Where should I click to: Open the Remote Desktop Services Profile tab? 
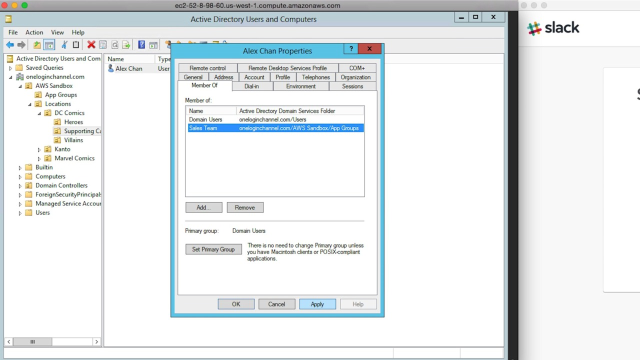(287, 68)
